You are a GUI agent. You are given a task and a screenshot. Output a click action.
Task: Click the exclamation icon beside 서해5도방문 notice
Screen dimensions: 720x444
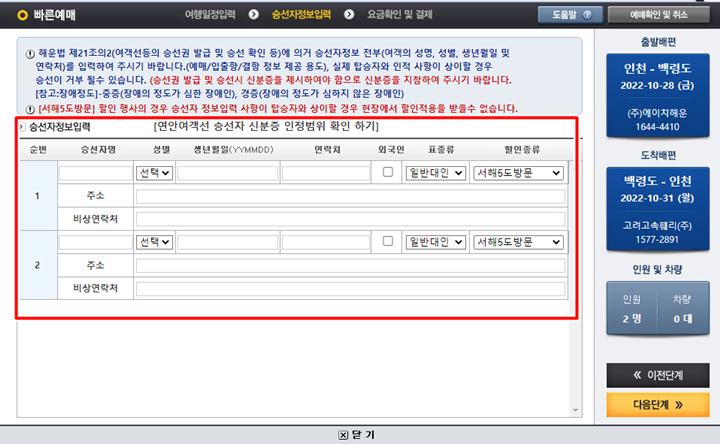[30, 109]
